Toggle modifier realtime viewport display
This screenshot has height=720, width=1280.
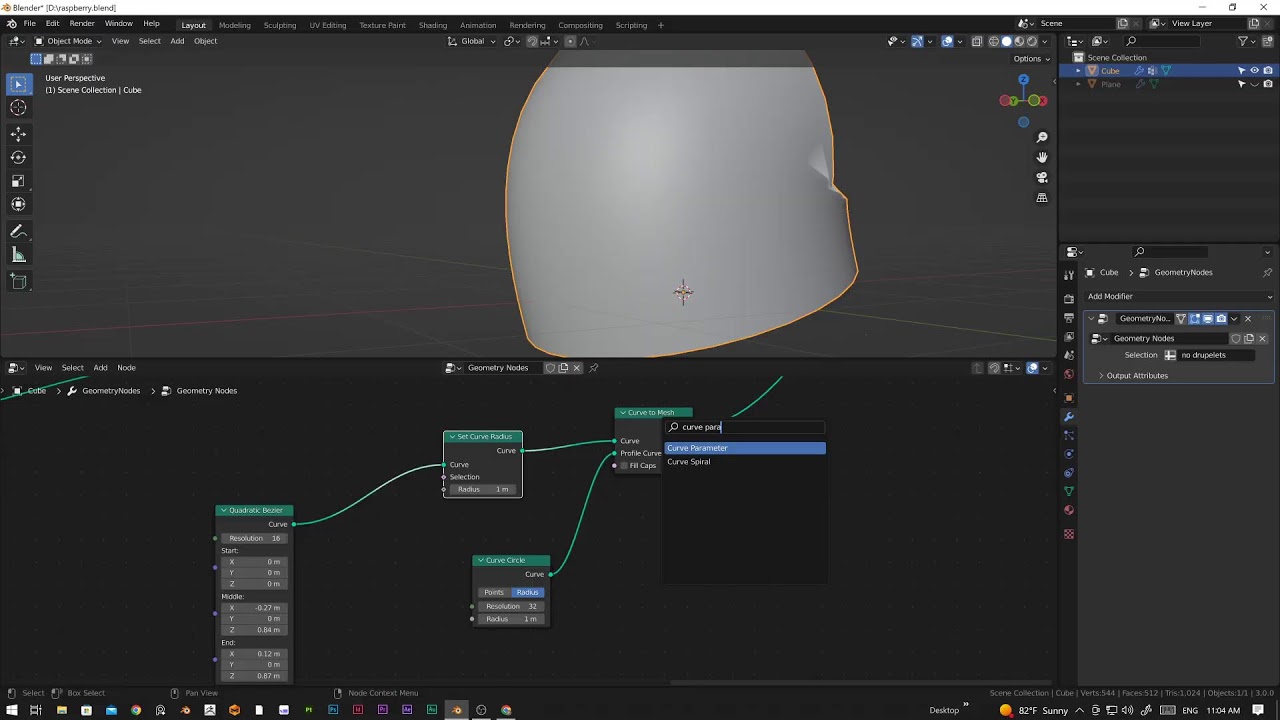[x=1207, y=318]
